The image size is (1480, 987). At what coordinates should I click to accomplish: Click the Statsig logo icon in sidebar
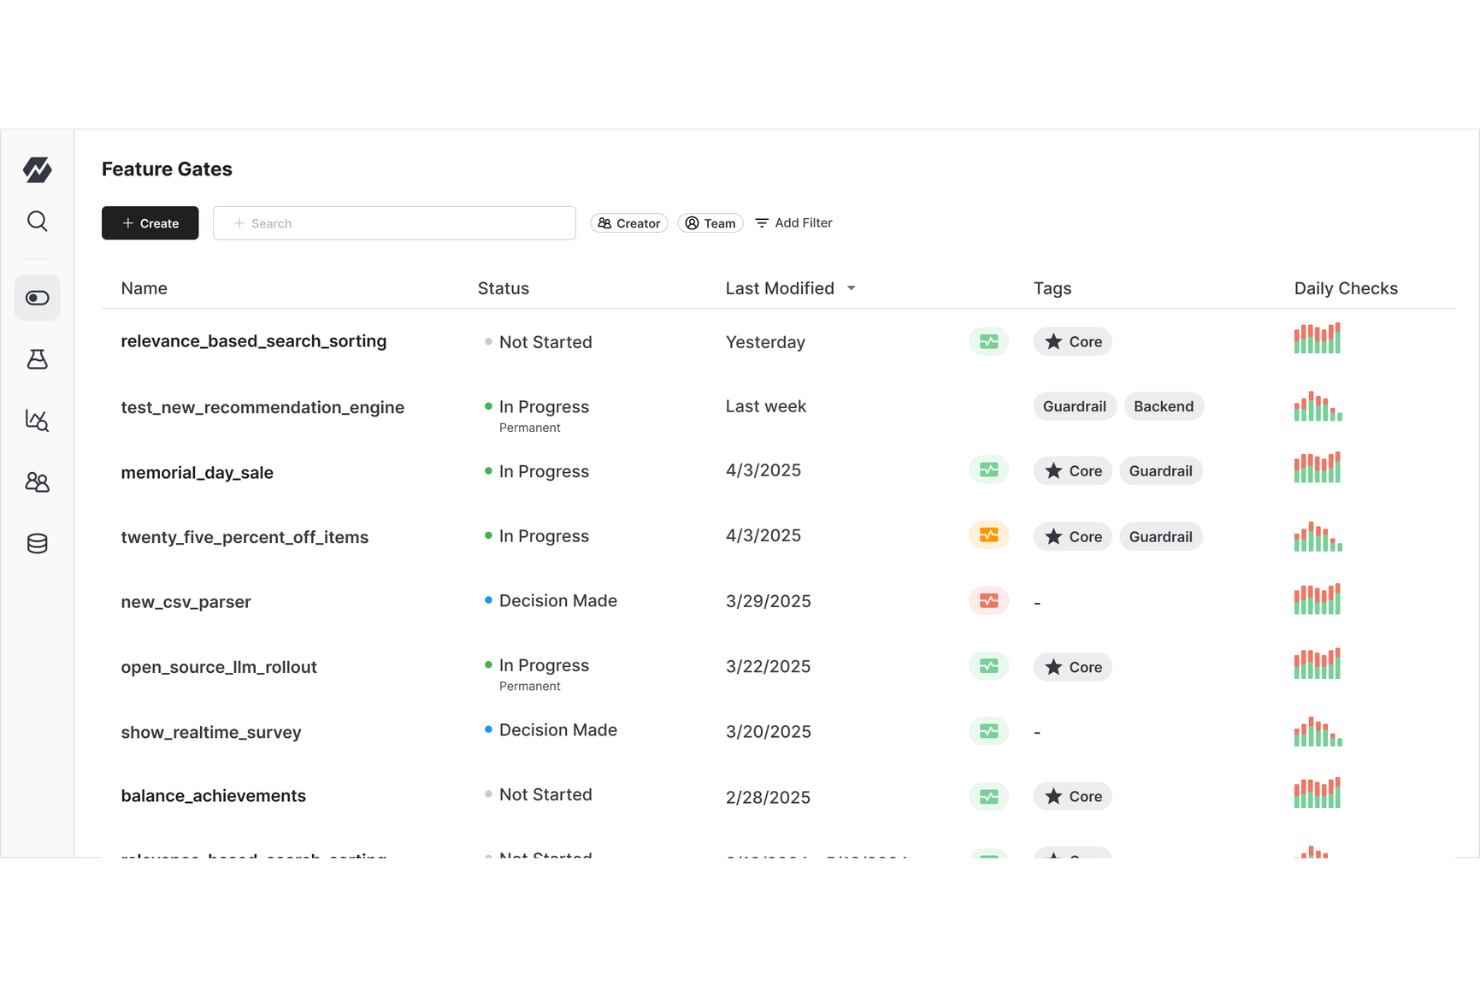point(37,169)
